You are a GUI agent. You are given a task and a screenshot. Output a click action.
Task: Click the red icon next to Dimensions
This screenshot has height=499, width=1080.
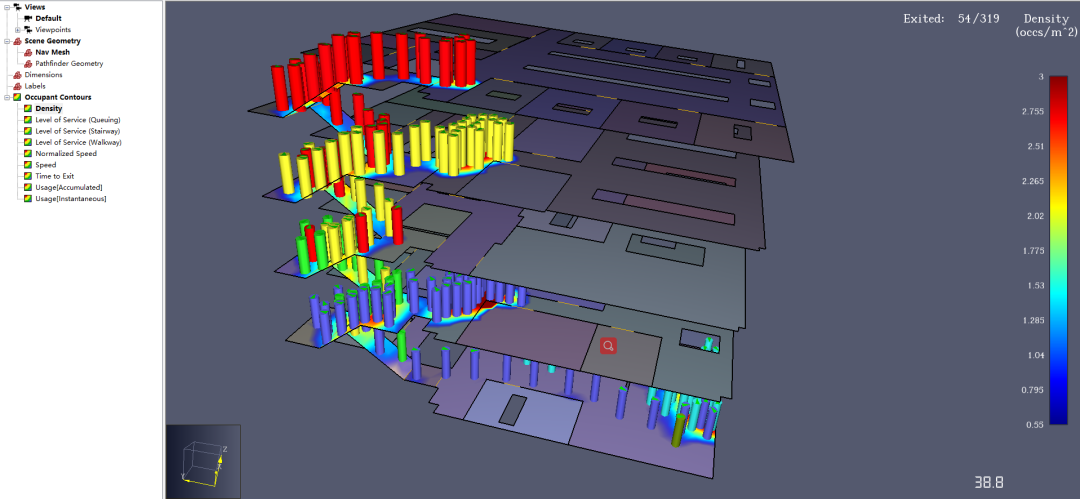(x=17, y=74)
